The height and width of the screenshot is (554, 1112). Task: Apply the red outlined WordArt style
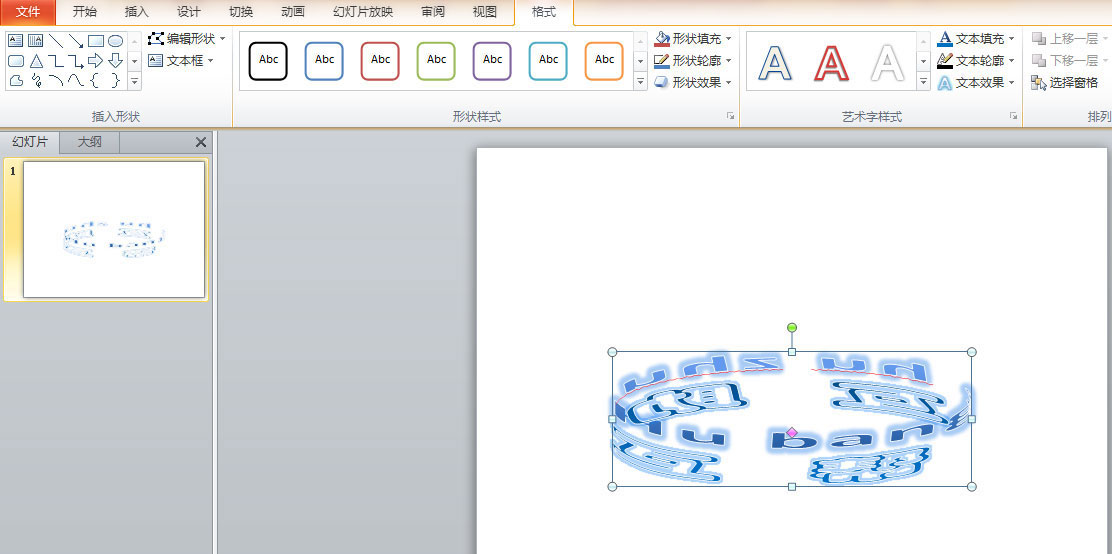pyautogui.click(x=831, y=62)
